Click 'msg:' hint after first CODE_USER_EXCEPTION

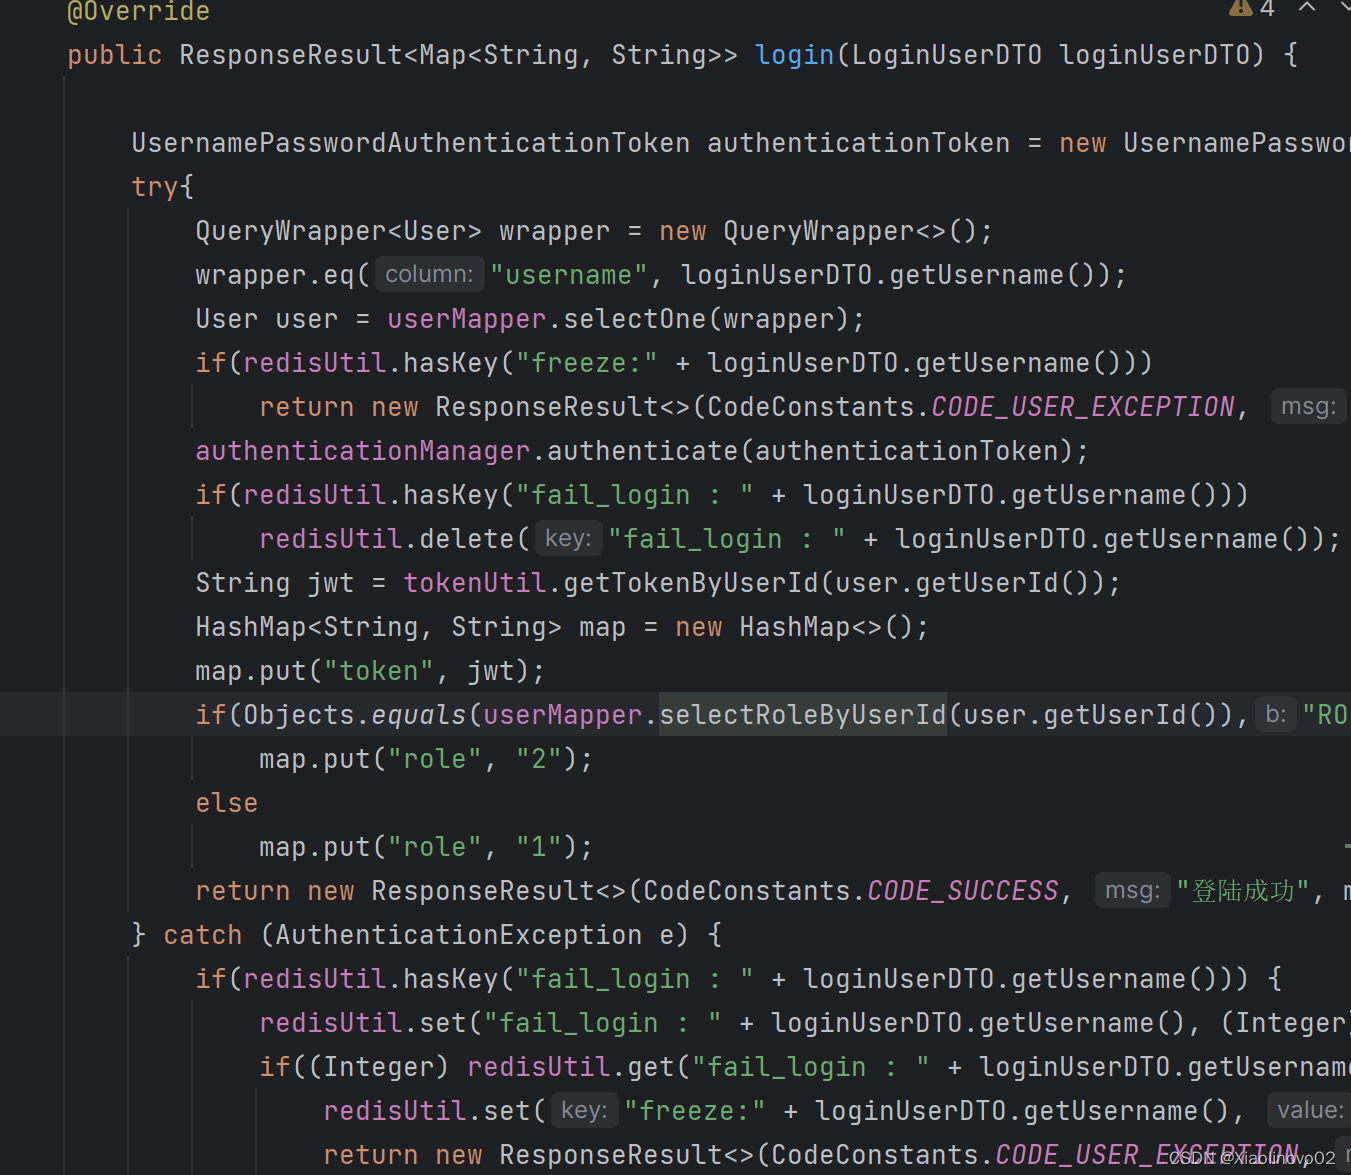pyautogui.click(x=1309, y=406)
